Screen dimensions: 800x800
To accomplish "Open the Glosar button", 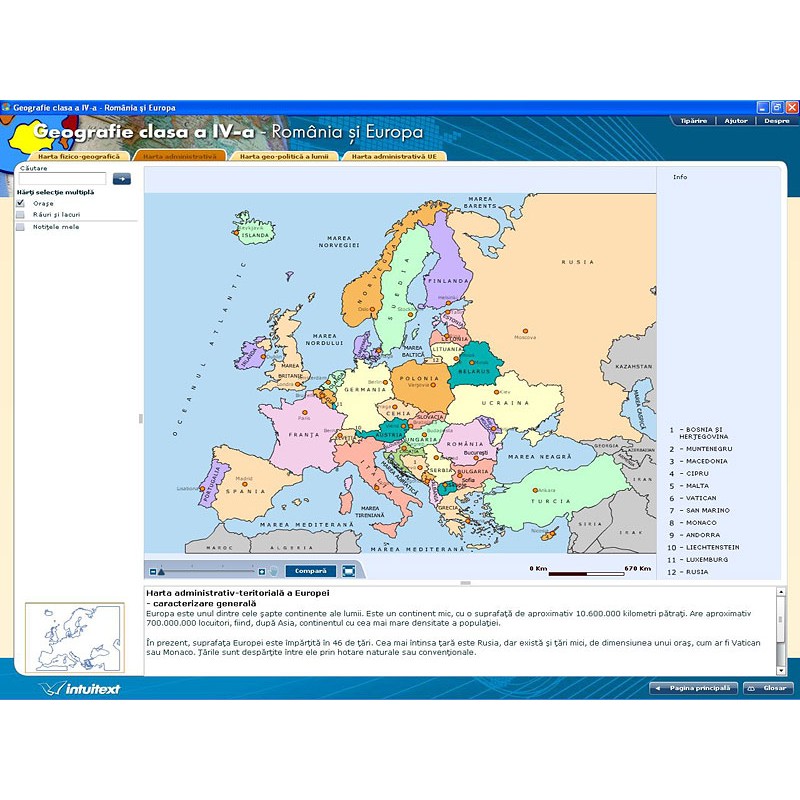I will (x=768, y=688).
